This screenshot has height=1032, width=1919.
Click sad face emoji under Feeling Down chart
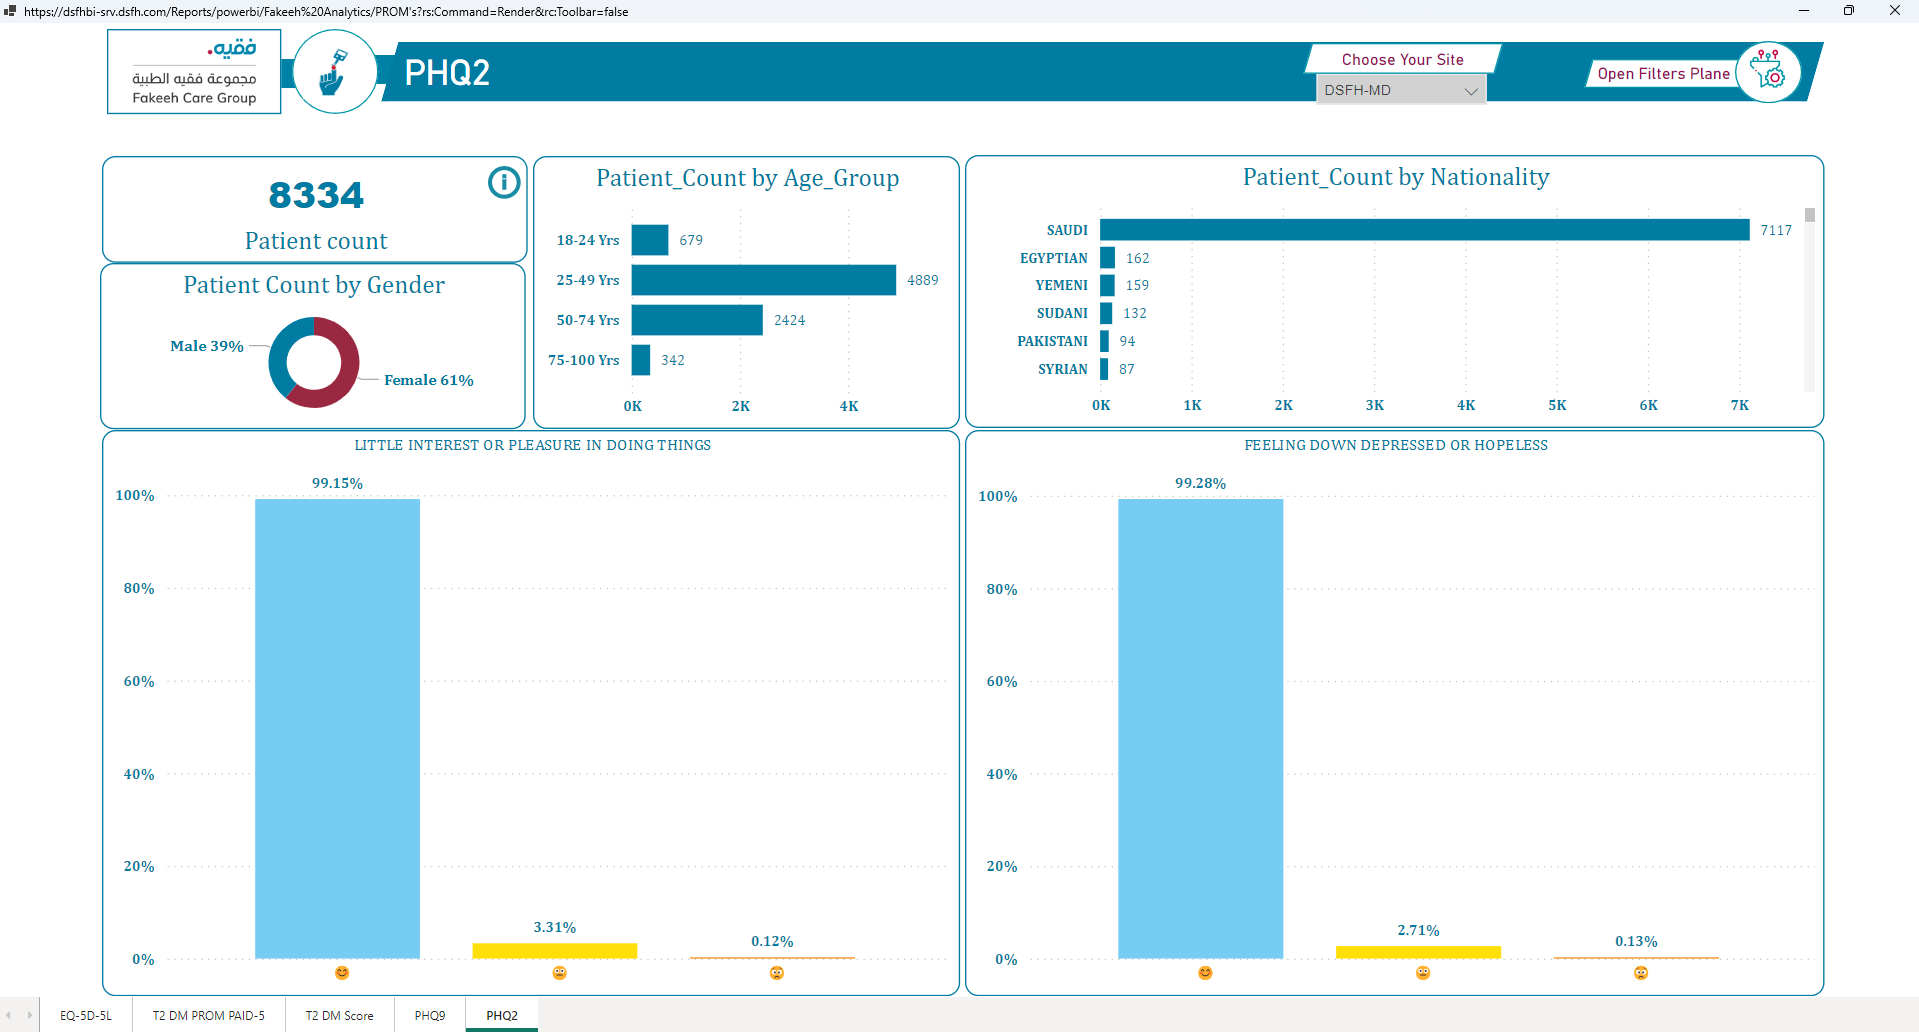coord(1641,973)
